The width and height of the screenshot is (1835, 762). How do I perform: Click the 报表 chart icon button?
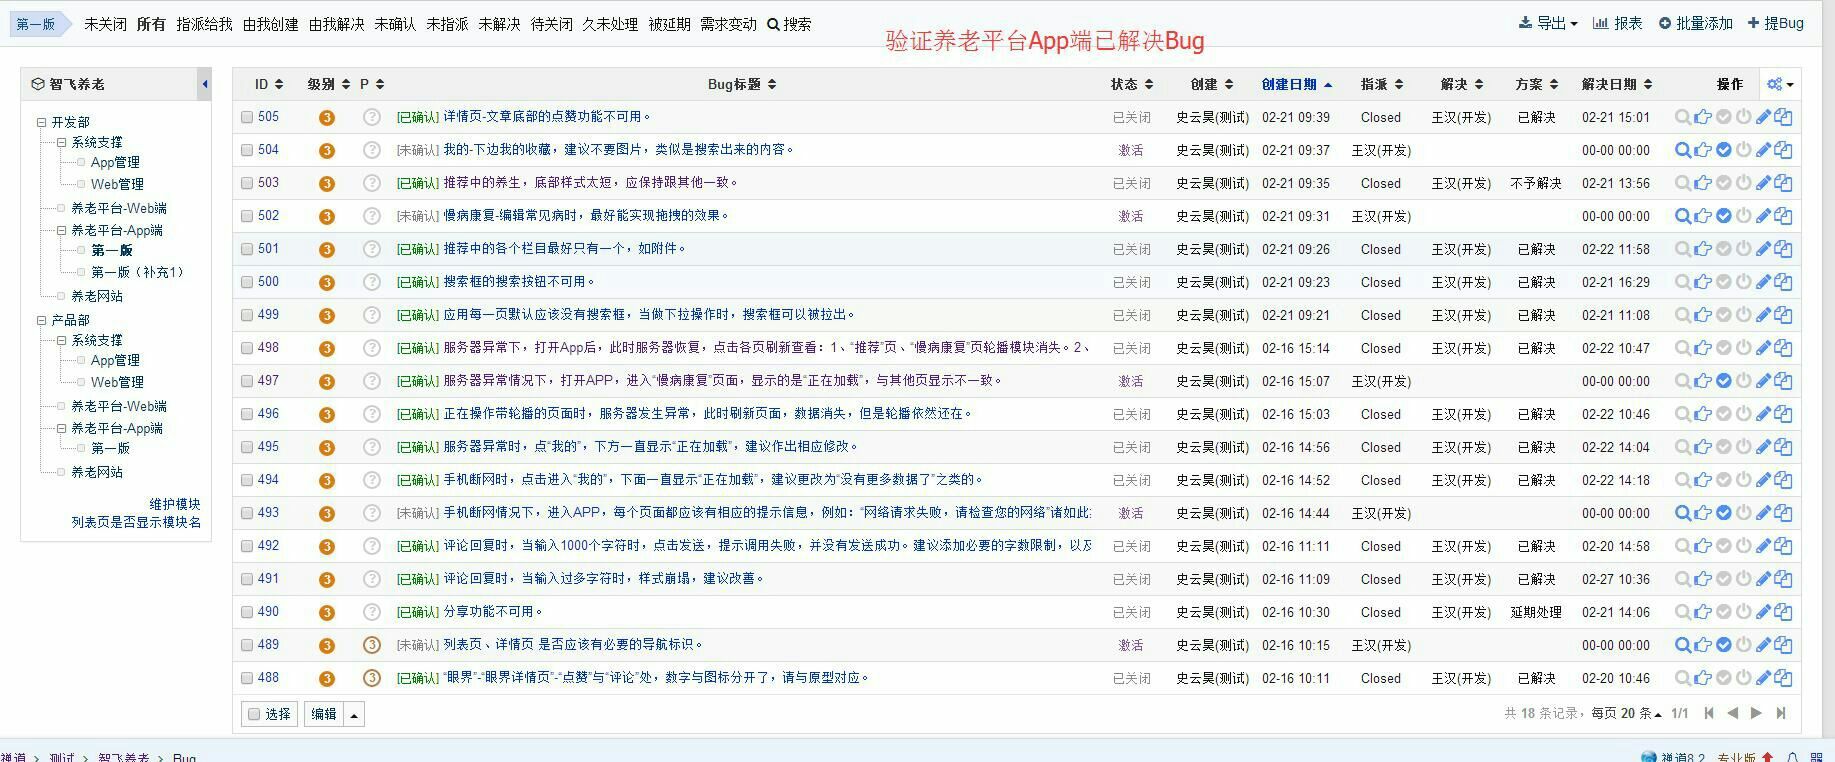(x=1617, y=23)
